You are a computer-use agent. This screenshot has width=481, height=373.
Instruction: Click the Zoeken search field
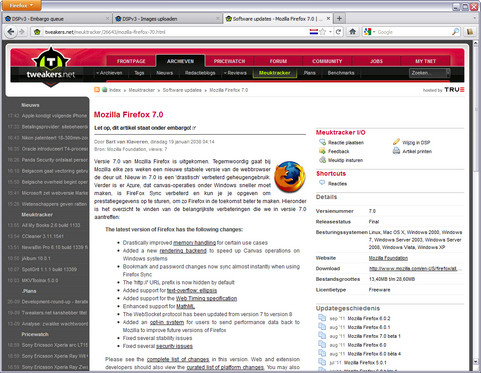[428, 73]
